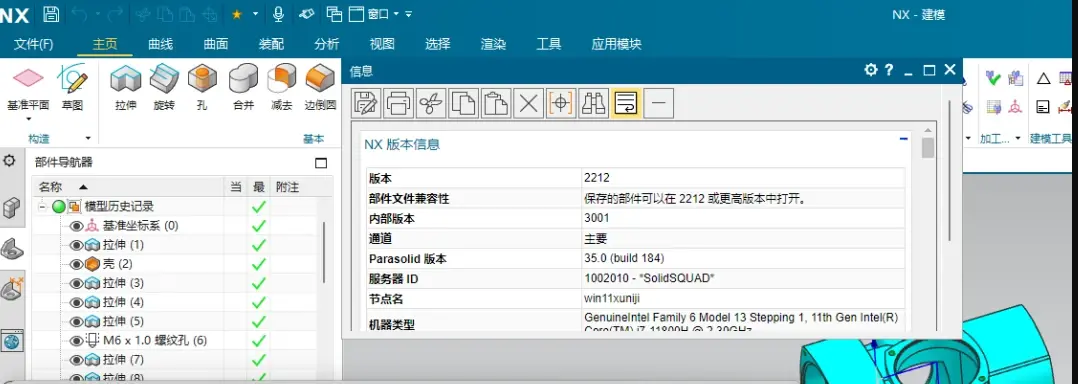Collapse the 模型历史记录 tree node
The height and width of the screenshot is (384, 1078).
pos(42,206)
